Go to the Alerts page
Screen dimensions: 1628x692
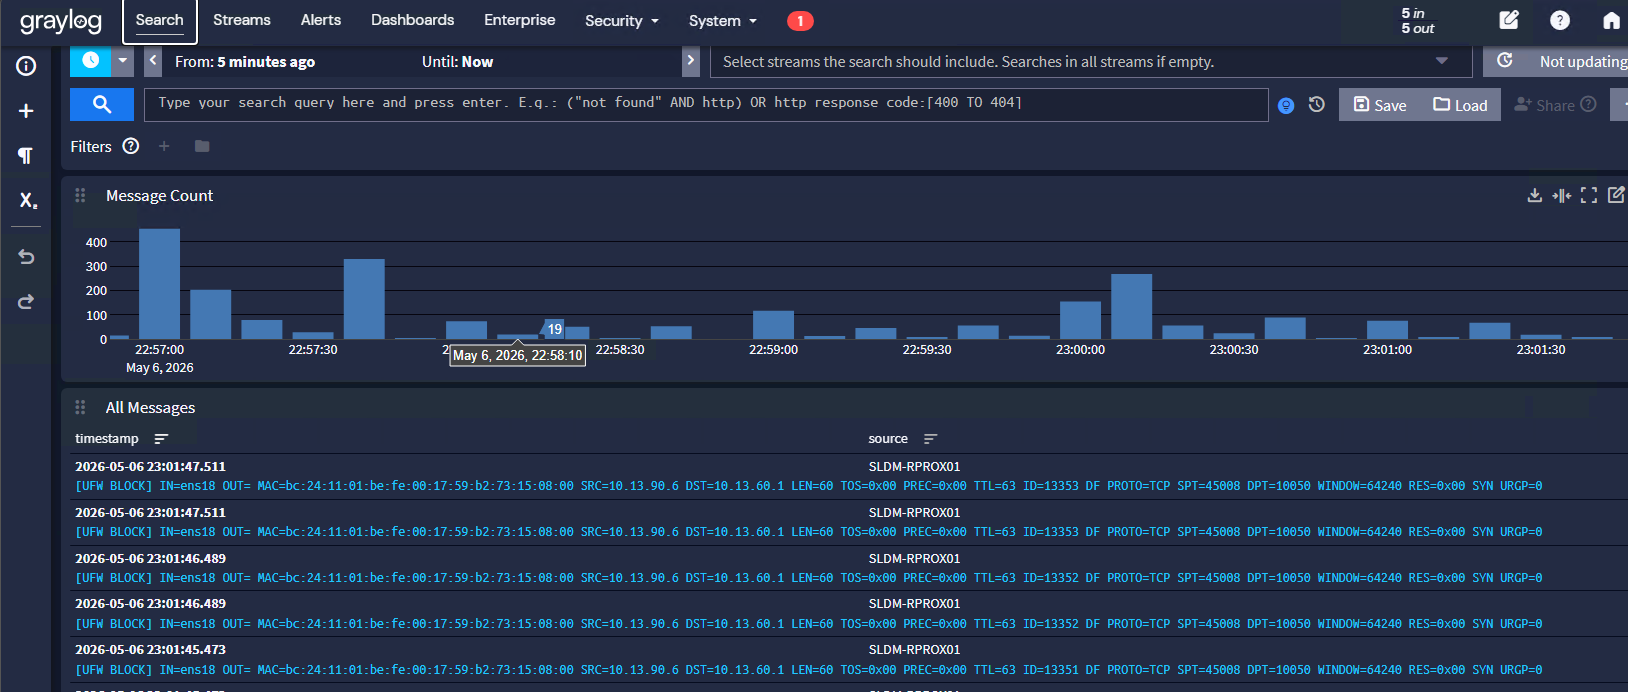pyautogui.click(x=321, y=20)
